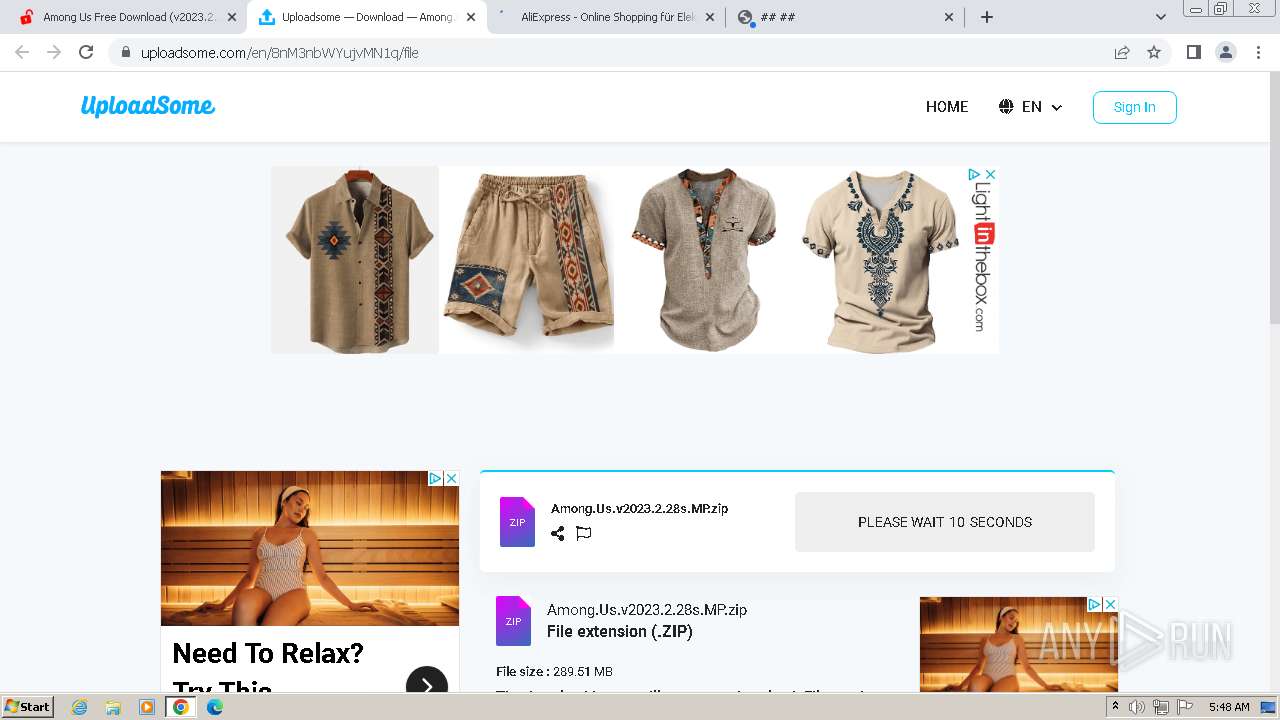Image resolution: width=1280 pixels, height=720 pixels.
Task: Click the UploadSome logo
Action: pyautogui.click(x=148, y=106)
